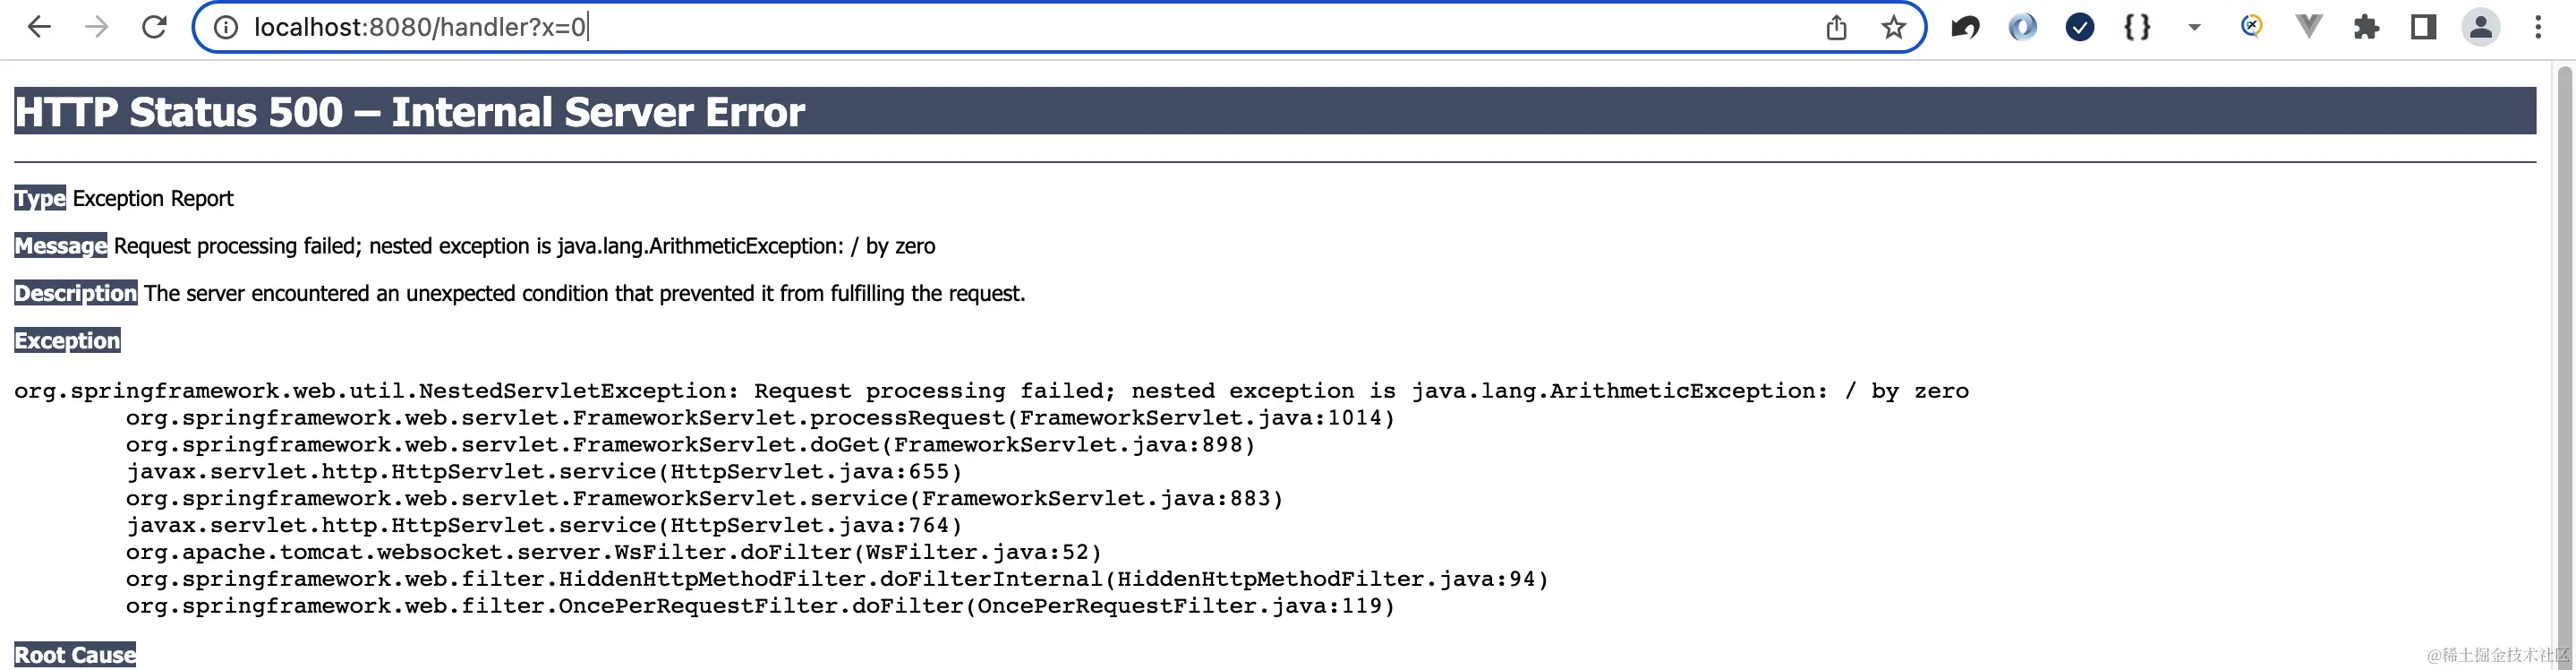The image size is (2576, 670).
Task: Open Chrome's three-dot menu
Action: [2538, 27]
